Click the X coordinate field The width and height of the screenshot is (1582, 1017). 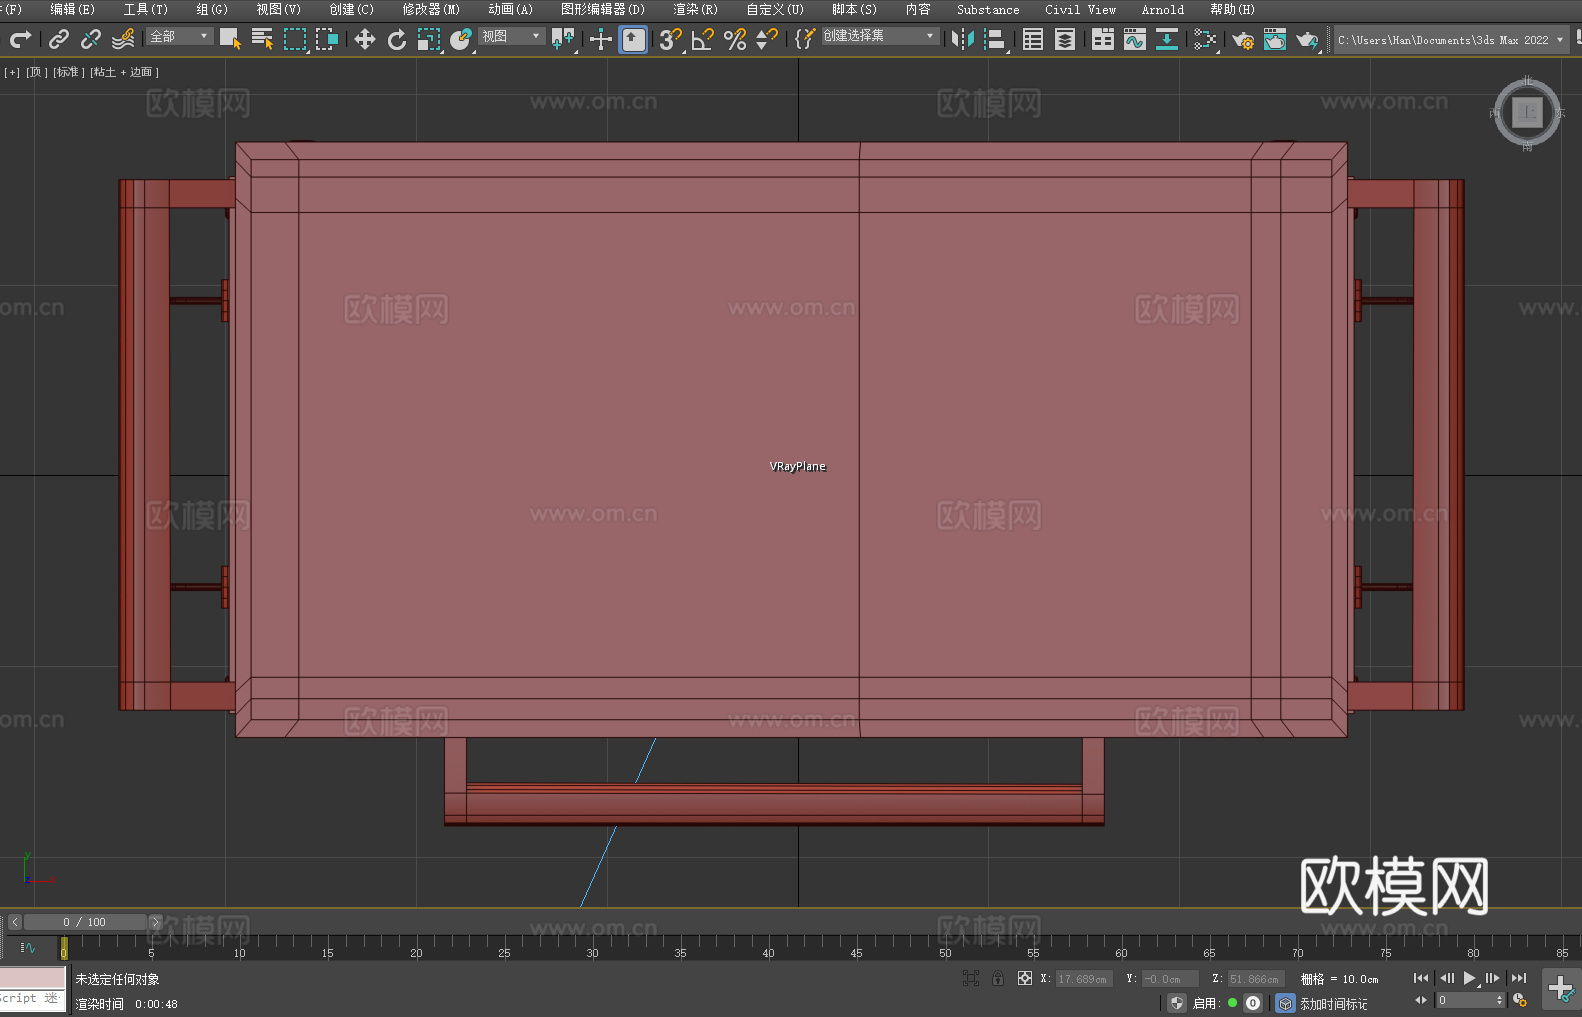click(x=1084, y=979)
